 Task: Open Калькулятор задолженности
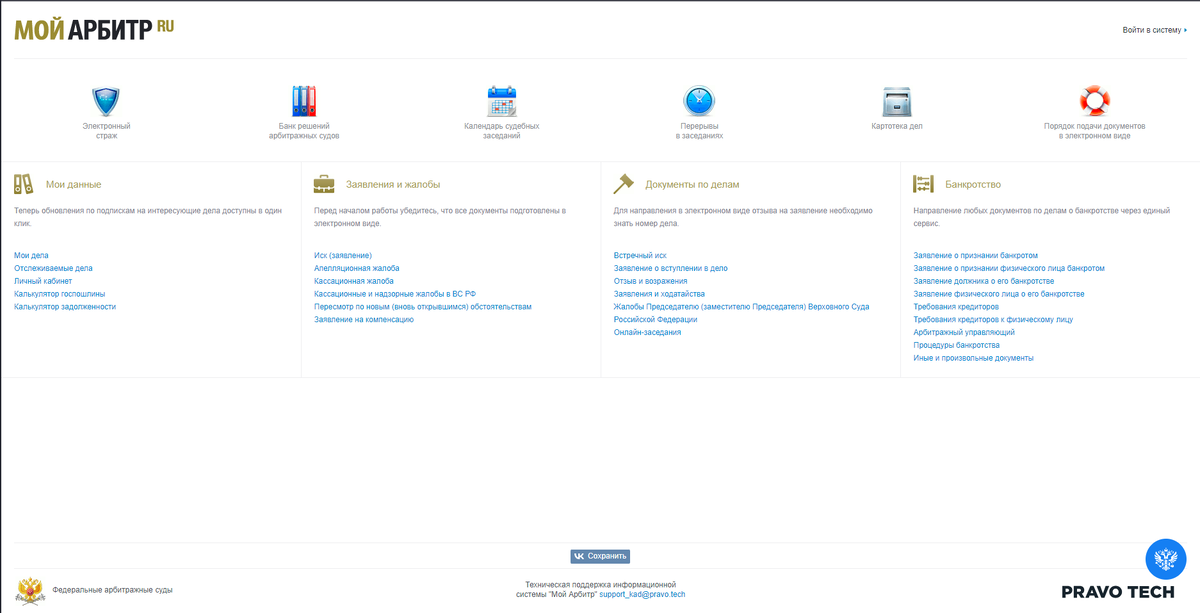(x=65, y=307)
